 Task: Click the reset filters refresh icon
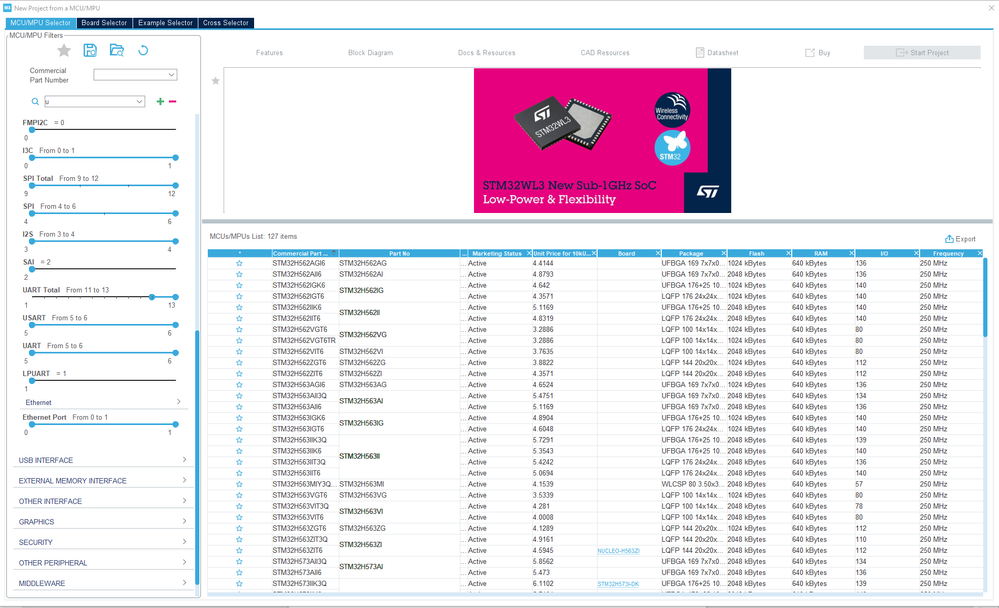143,50
